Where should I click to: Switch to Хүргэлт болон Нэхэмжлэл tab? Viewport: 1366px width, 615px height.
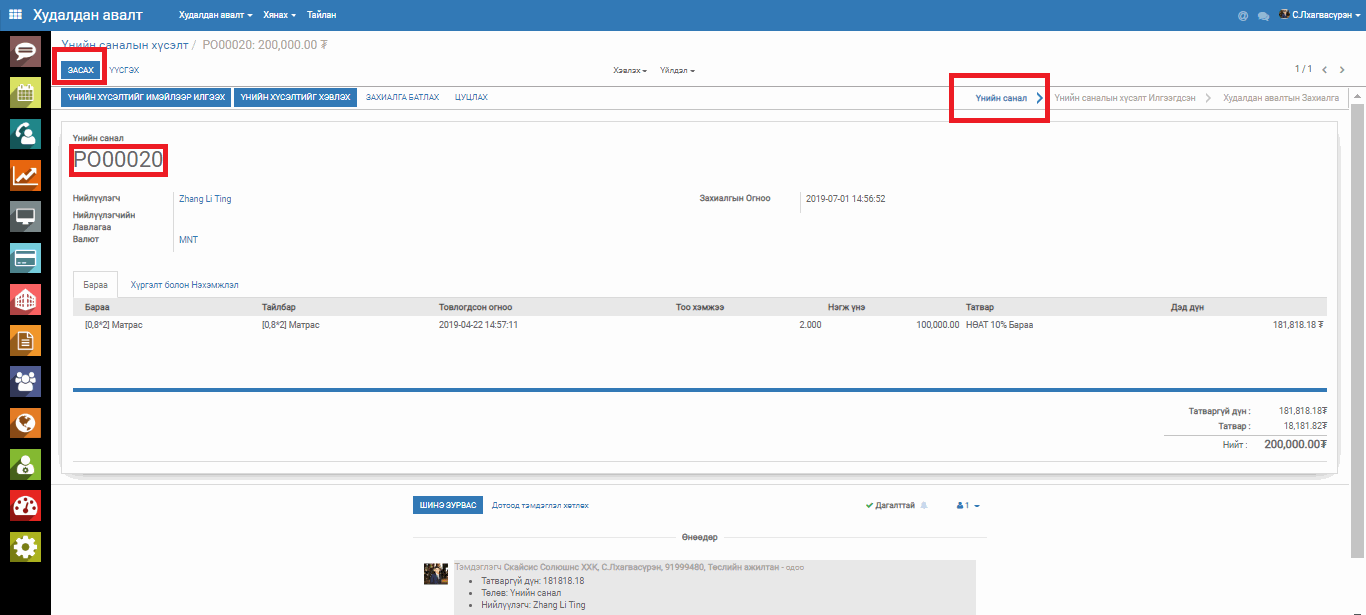coord(184,285)
